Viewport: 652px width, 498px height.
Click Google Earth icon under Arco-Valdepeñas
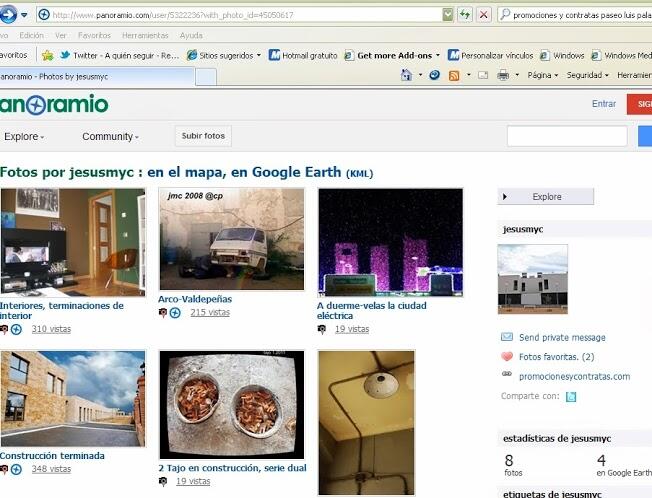(175, 313)
